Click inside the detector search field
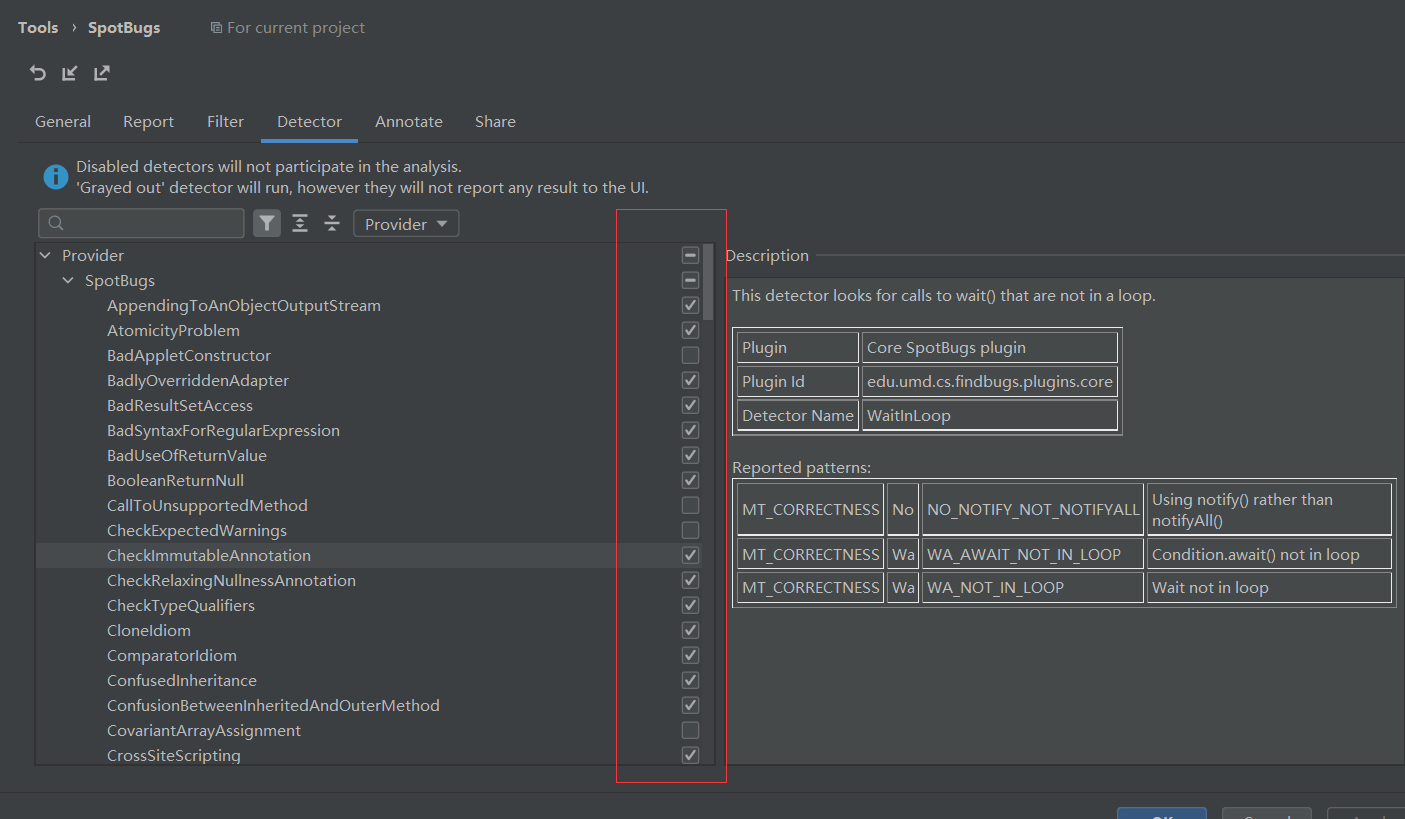The height and width of the screenshot is (819, 1405). 140,222
